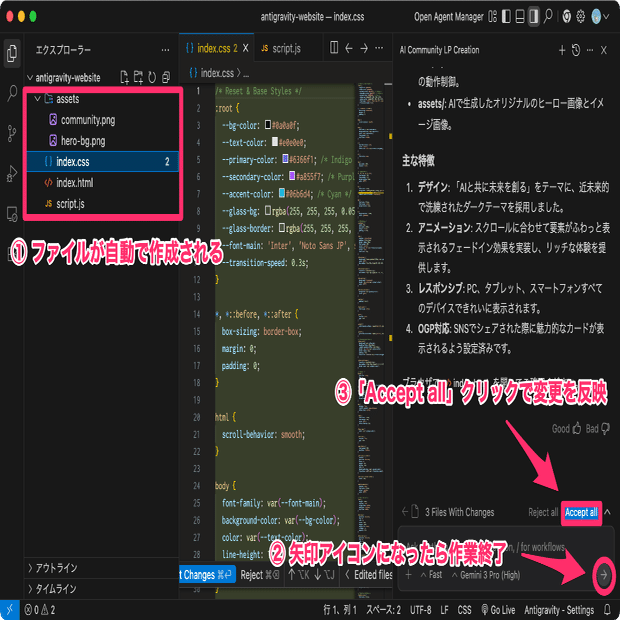Open the settings gear in title bar

580,17
